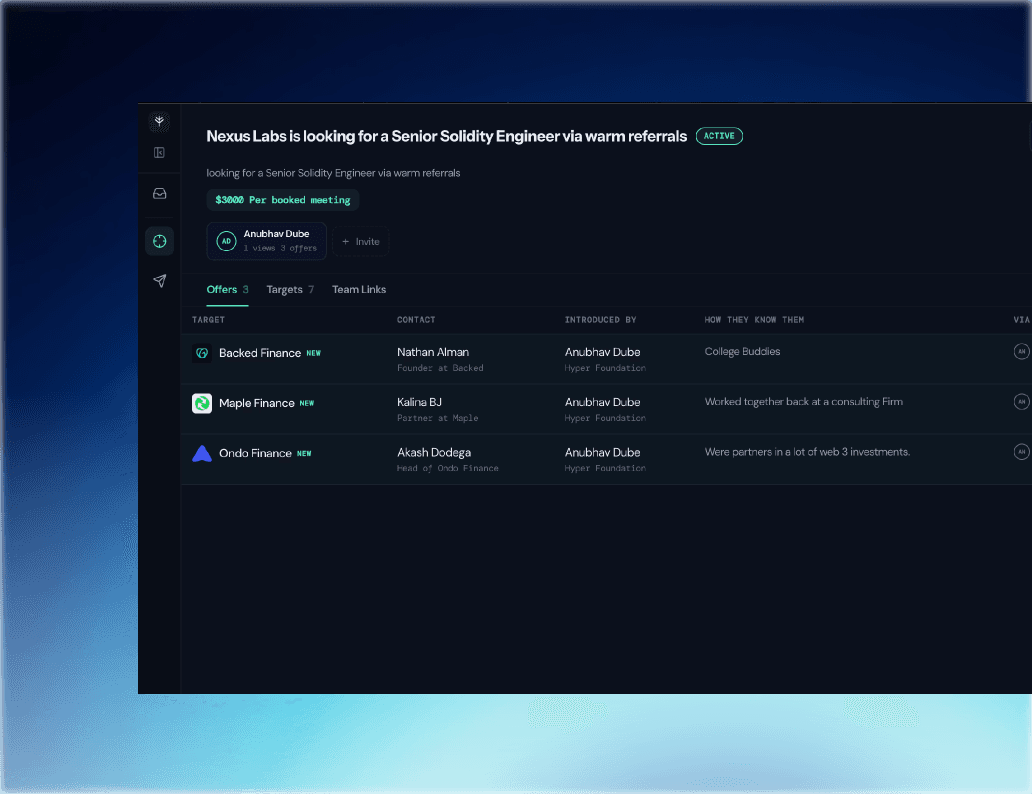
Task: Select the target crosshair sidebar icon
Action: (159, 241)
